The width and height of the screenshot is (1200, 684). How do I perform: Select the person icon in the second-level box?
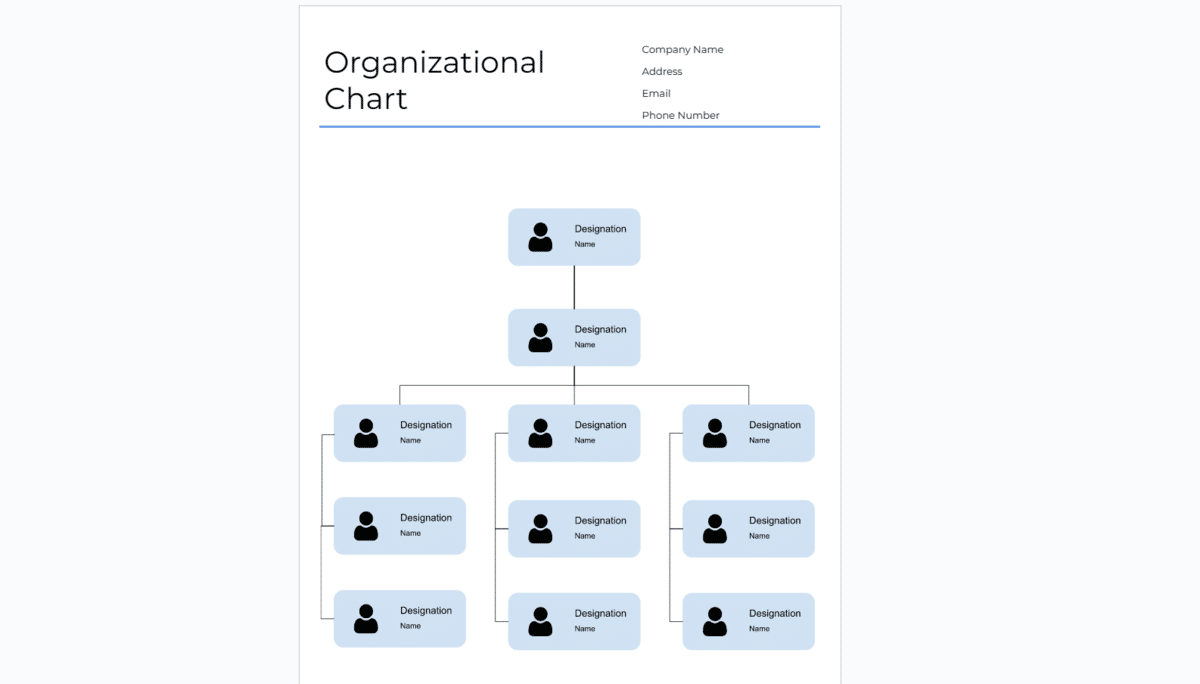(541, 337)
